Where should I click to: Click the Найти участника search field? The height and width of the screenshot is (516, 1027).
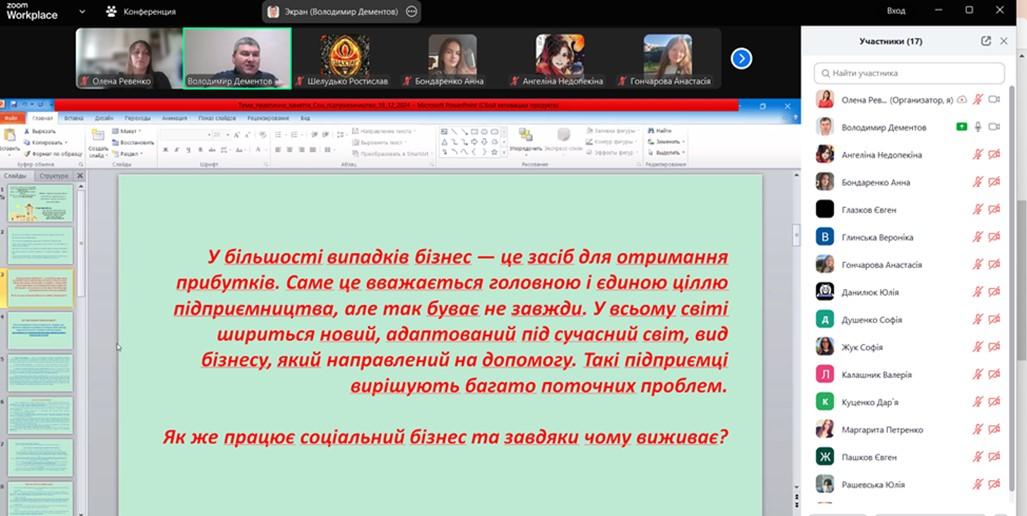(x=908, y=73)
